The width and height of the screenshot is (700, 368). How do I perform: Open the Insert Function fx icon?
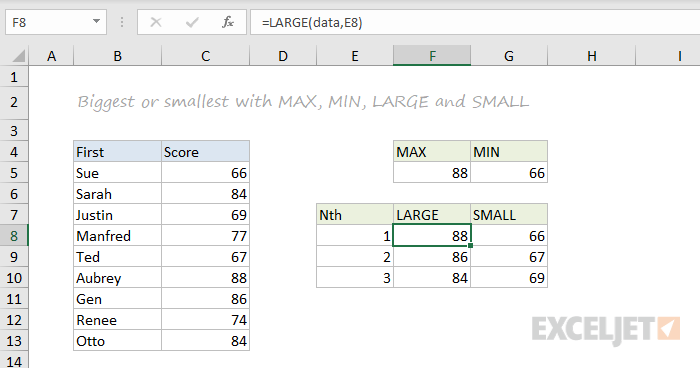pyautogui.click(x=228, y=22)
